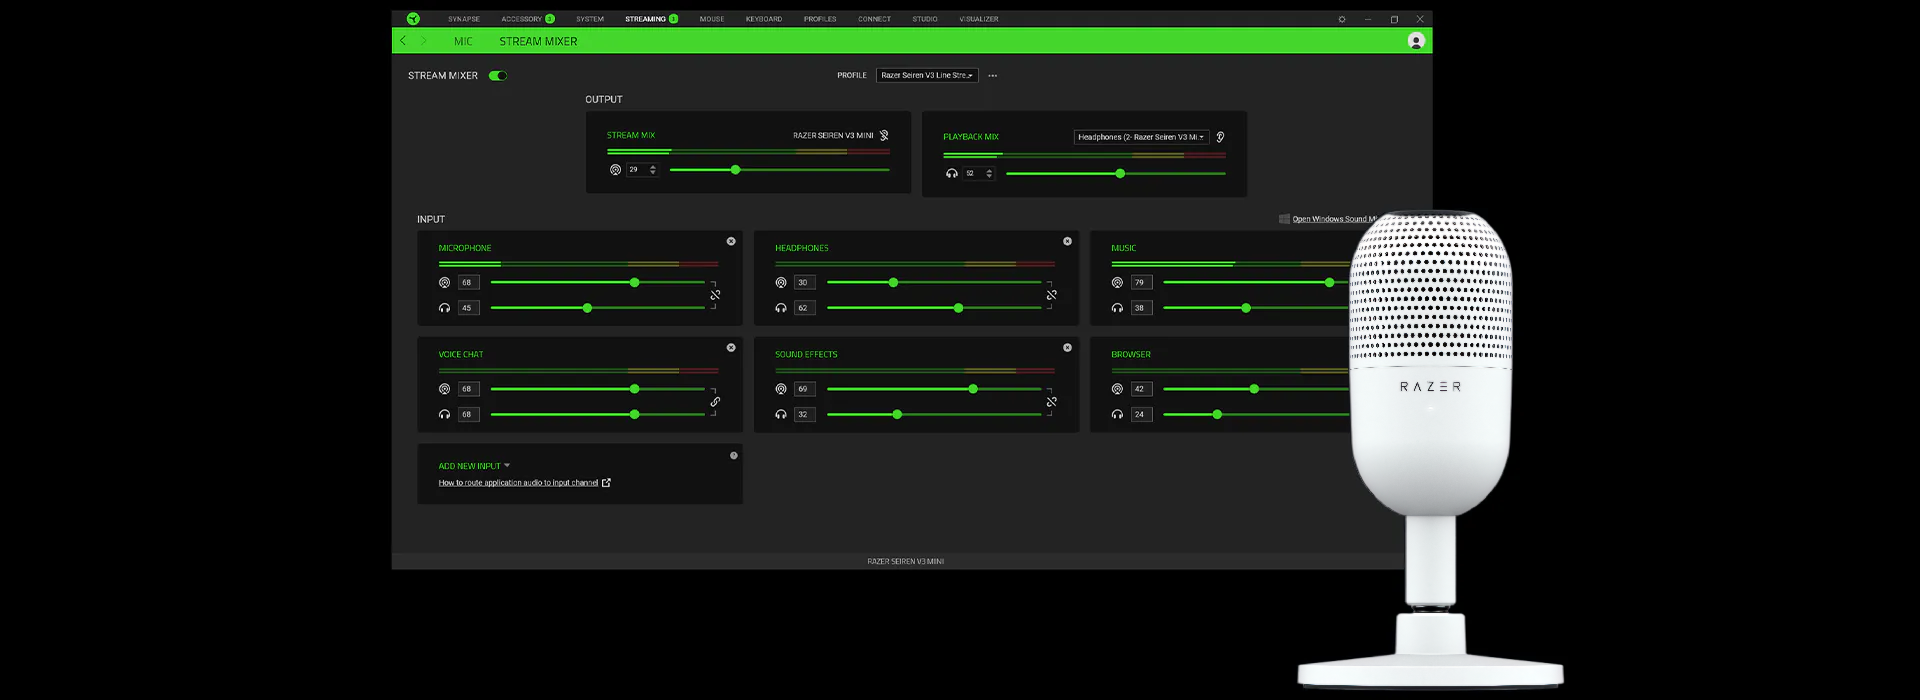Click the Razer logo icon
This screenshot has height=700, width=1920.
point(413,19)
